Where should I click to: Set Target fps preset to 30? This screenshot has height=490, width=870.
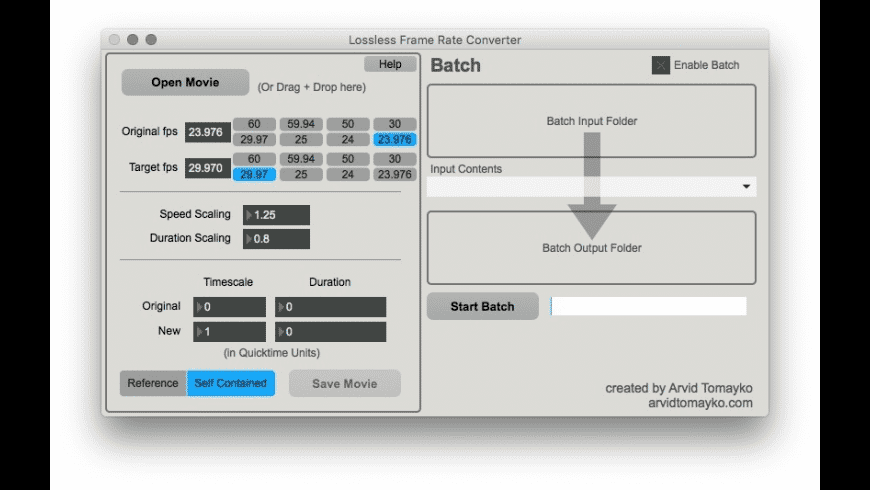pyautogui.click(x=394, y=159)
